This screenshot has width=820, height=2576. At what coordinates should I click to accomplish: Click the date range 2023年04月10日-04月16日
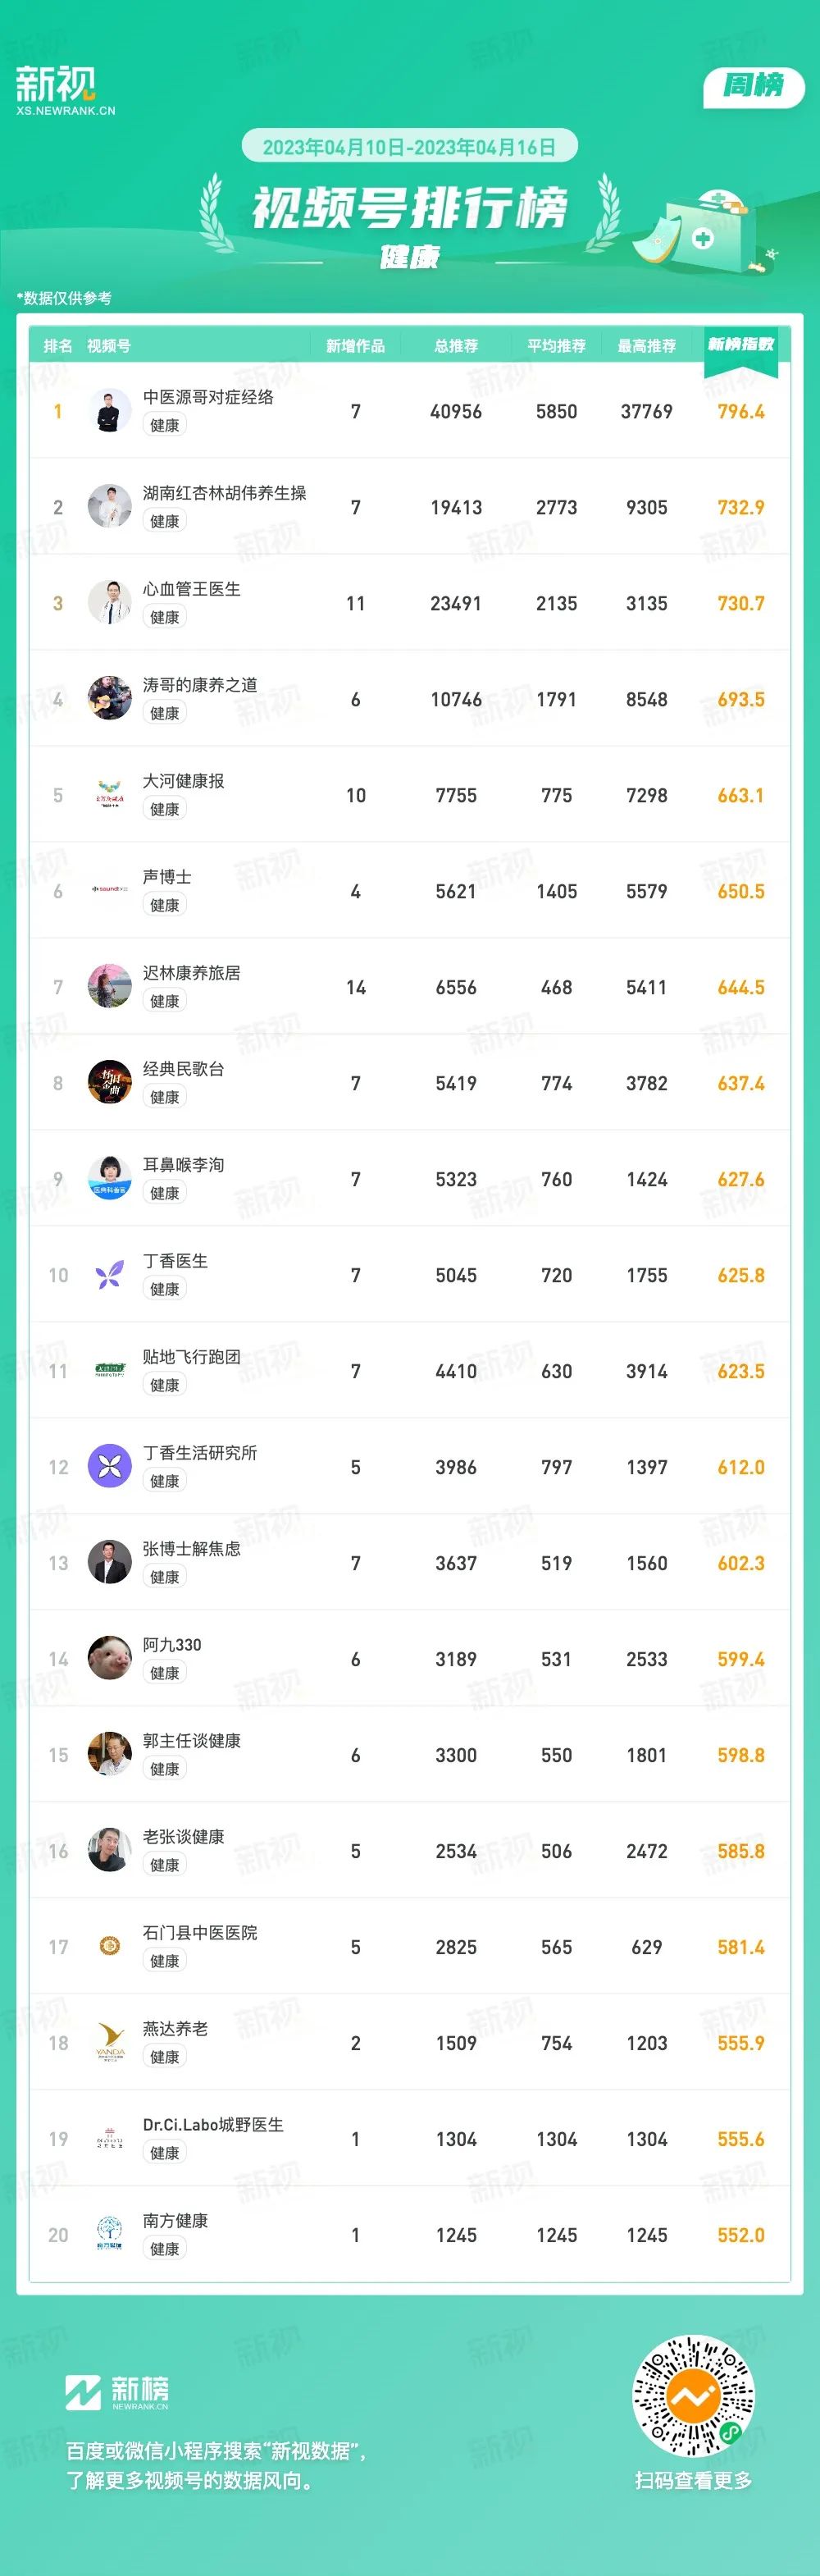coord(410,146)
